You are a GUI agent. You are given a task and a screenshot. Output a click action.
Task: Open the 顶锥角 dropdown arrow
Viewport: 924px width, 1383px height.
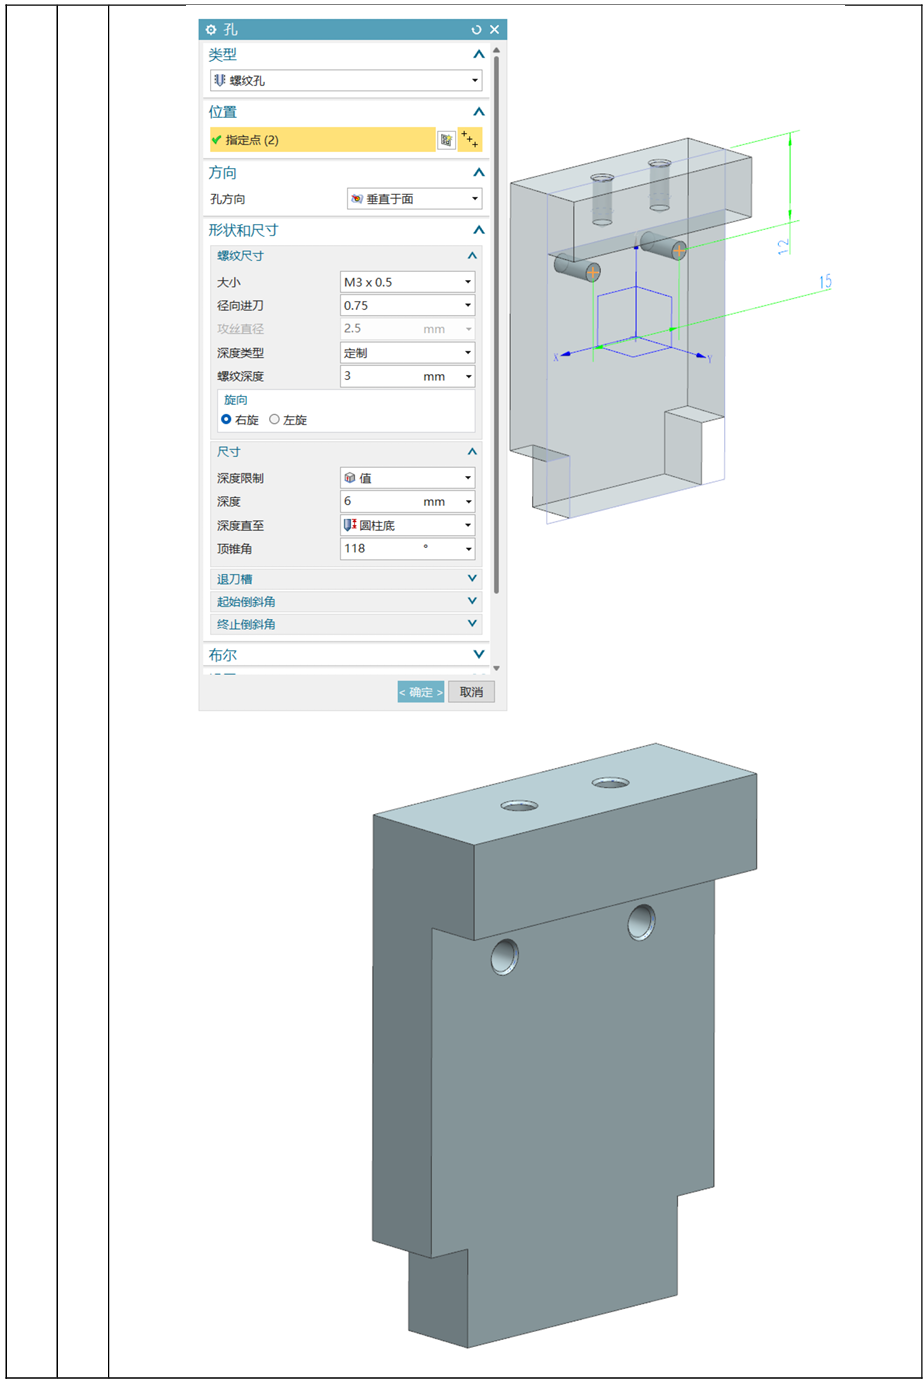[x=467, y=549]
